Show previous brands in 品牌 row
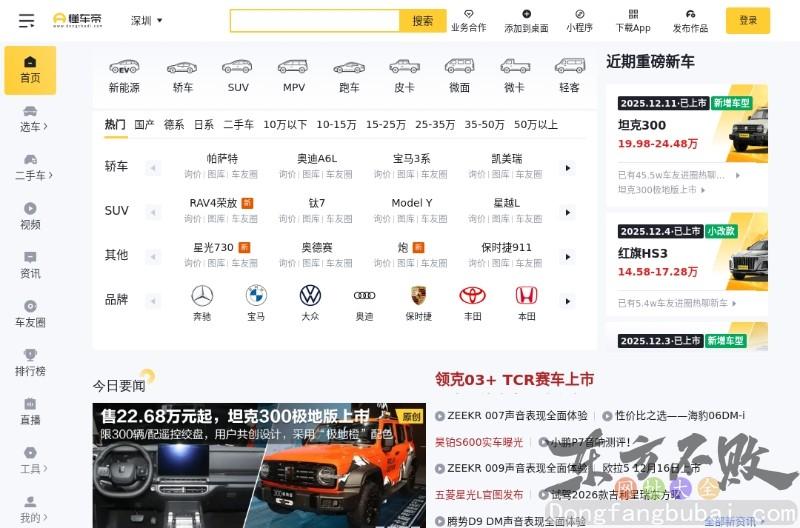The width and height of the screenshot is (800, 528). point(153,301)
